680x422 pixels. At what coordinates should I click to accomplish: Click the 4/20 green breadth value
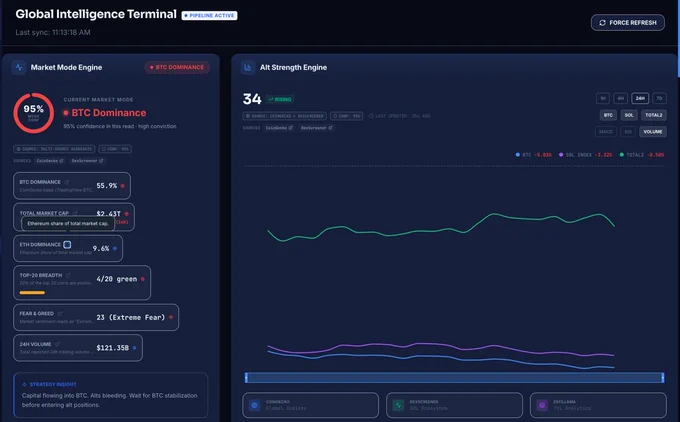coord(117,279)
